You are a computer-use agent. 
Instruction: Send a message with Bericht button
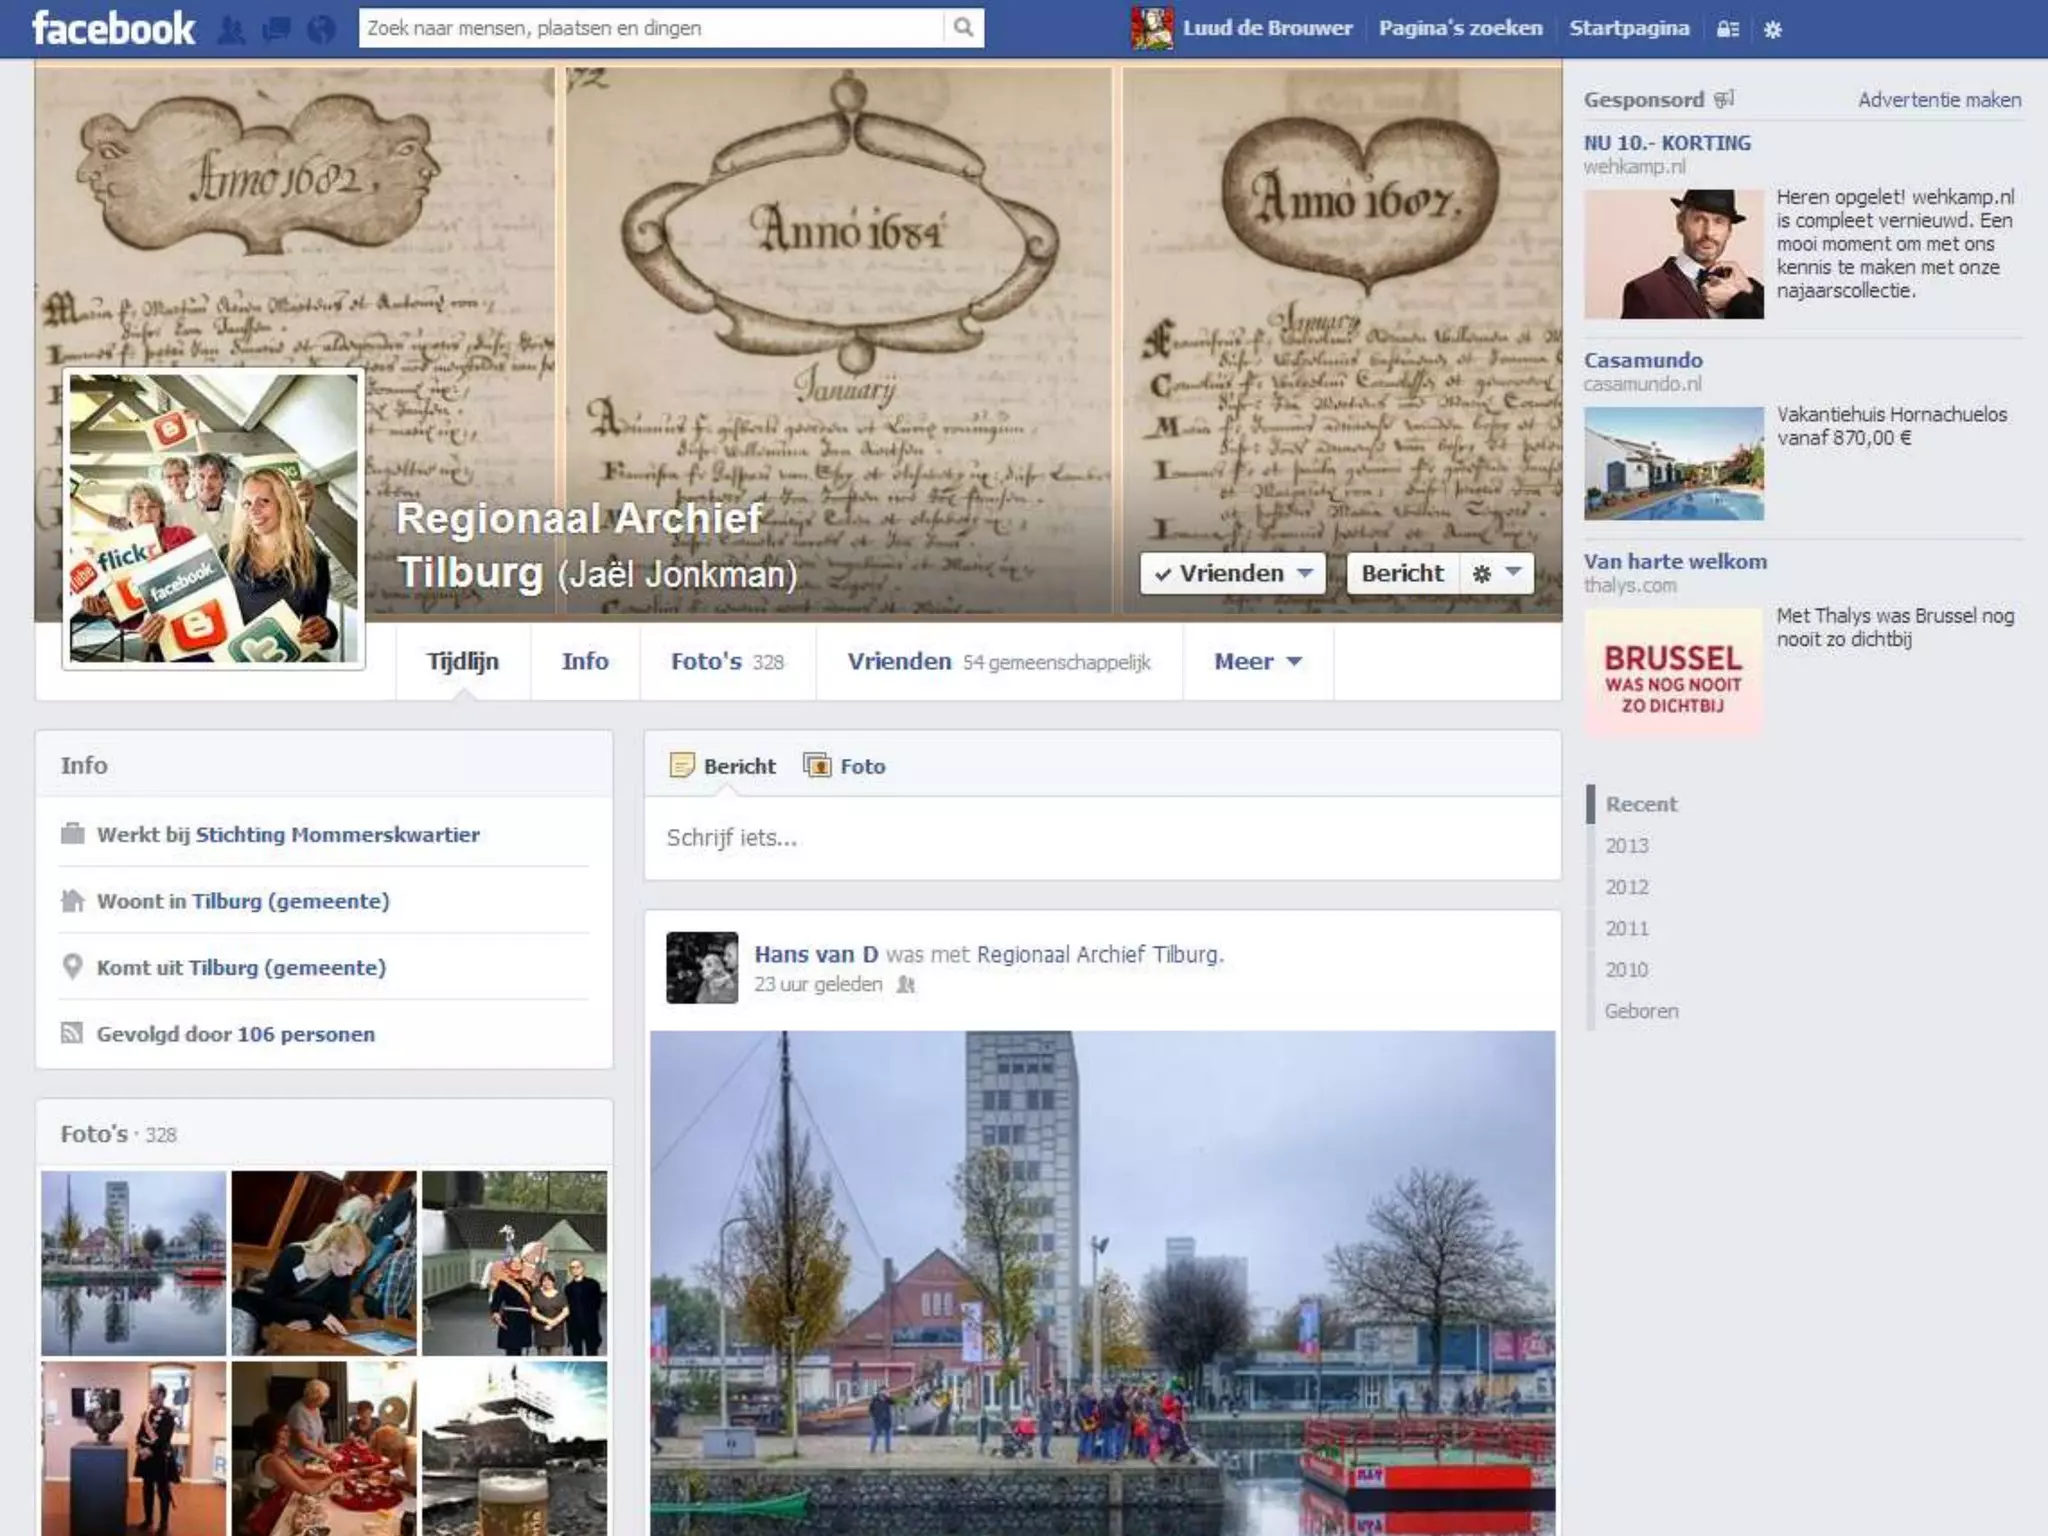pos(1402,574)
